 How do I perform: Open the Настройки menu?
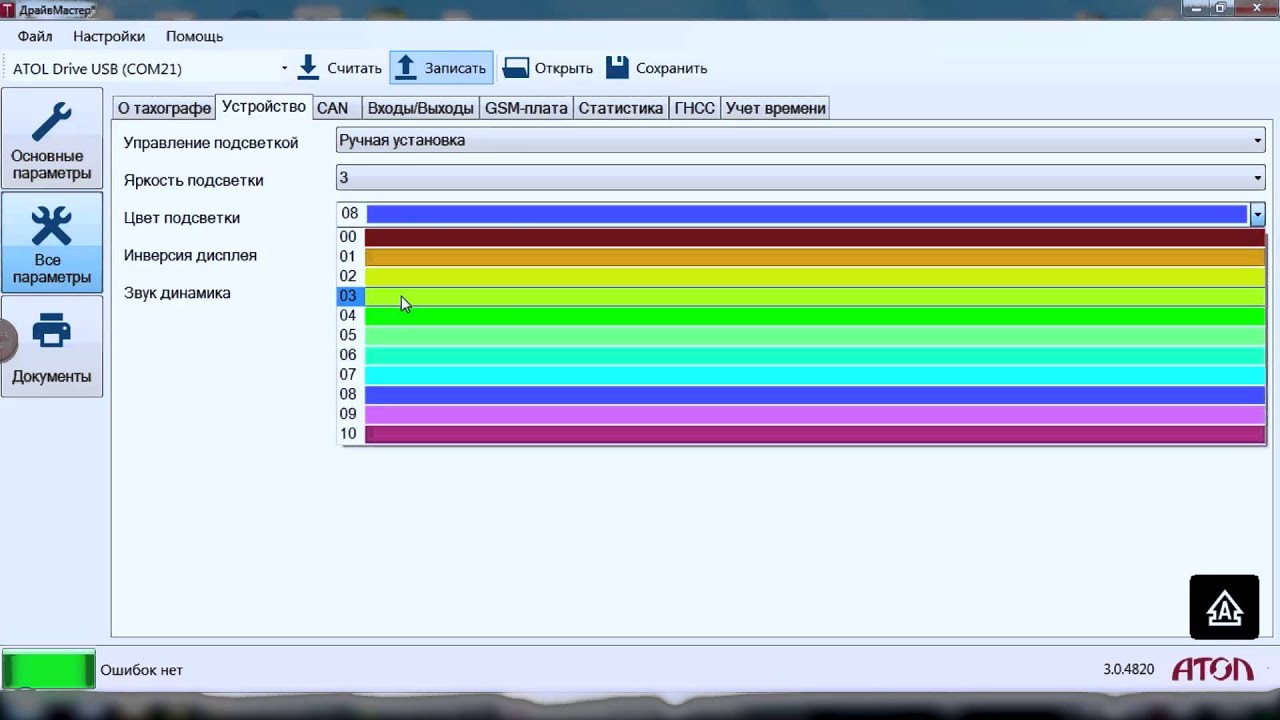click(109, 36)
